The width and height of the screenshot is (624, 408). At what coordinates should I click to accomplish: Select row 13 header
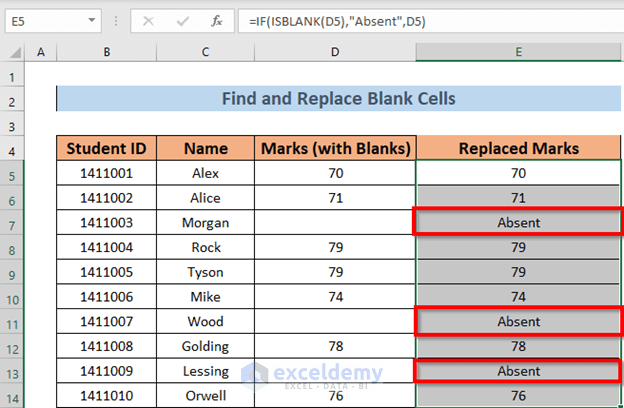(x=12, y=371)
